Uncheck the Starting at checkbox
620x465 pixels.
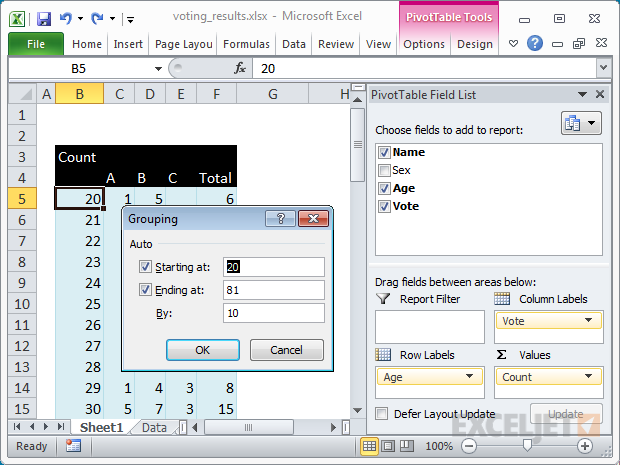tap(146, 267)
